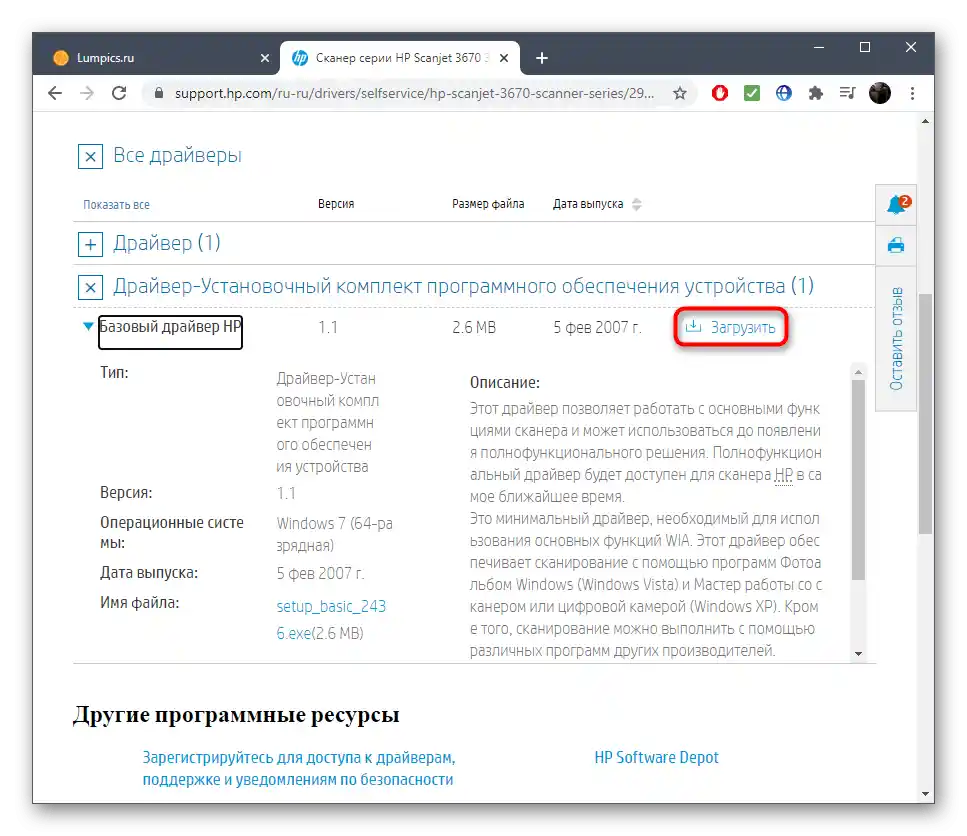Collapse the Все драйверы section
Screen dimensions: 967x836
pos(90,157)
